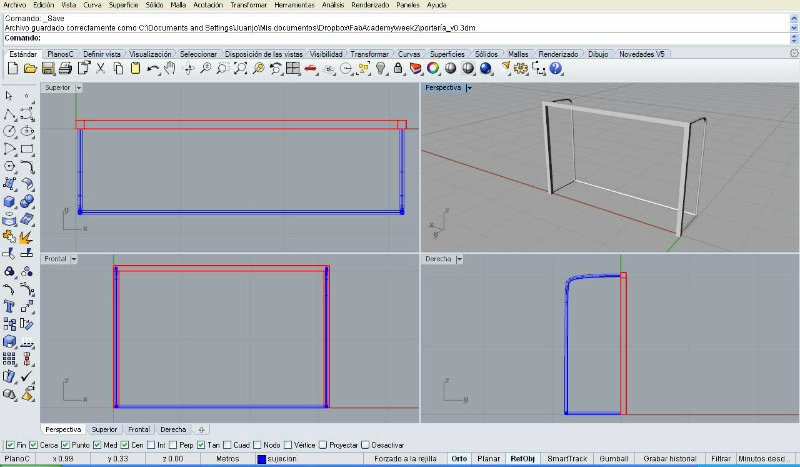Click the four-viewport layout icon
800x467 pixels.
point(293,68)
